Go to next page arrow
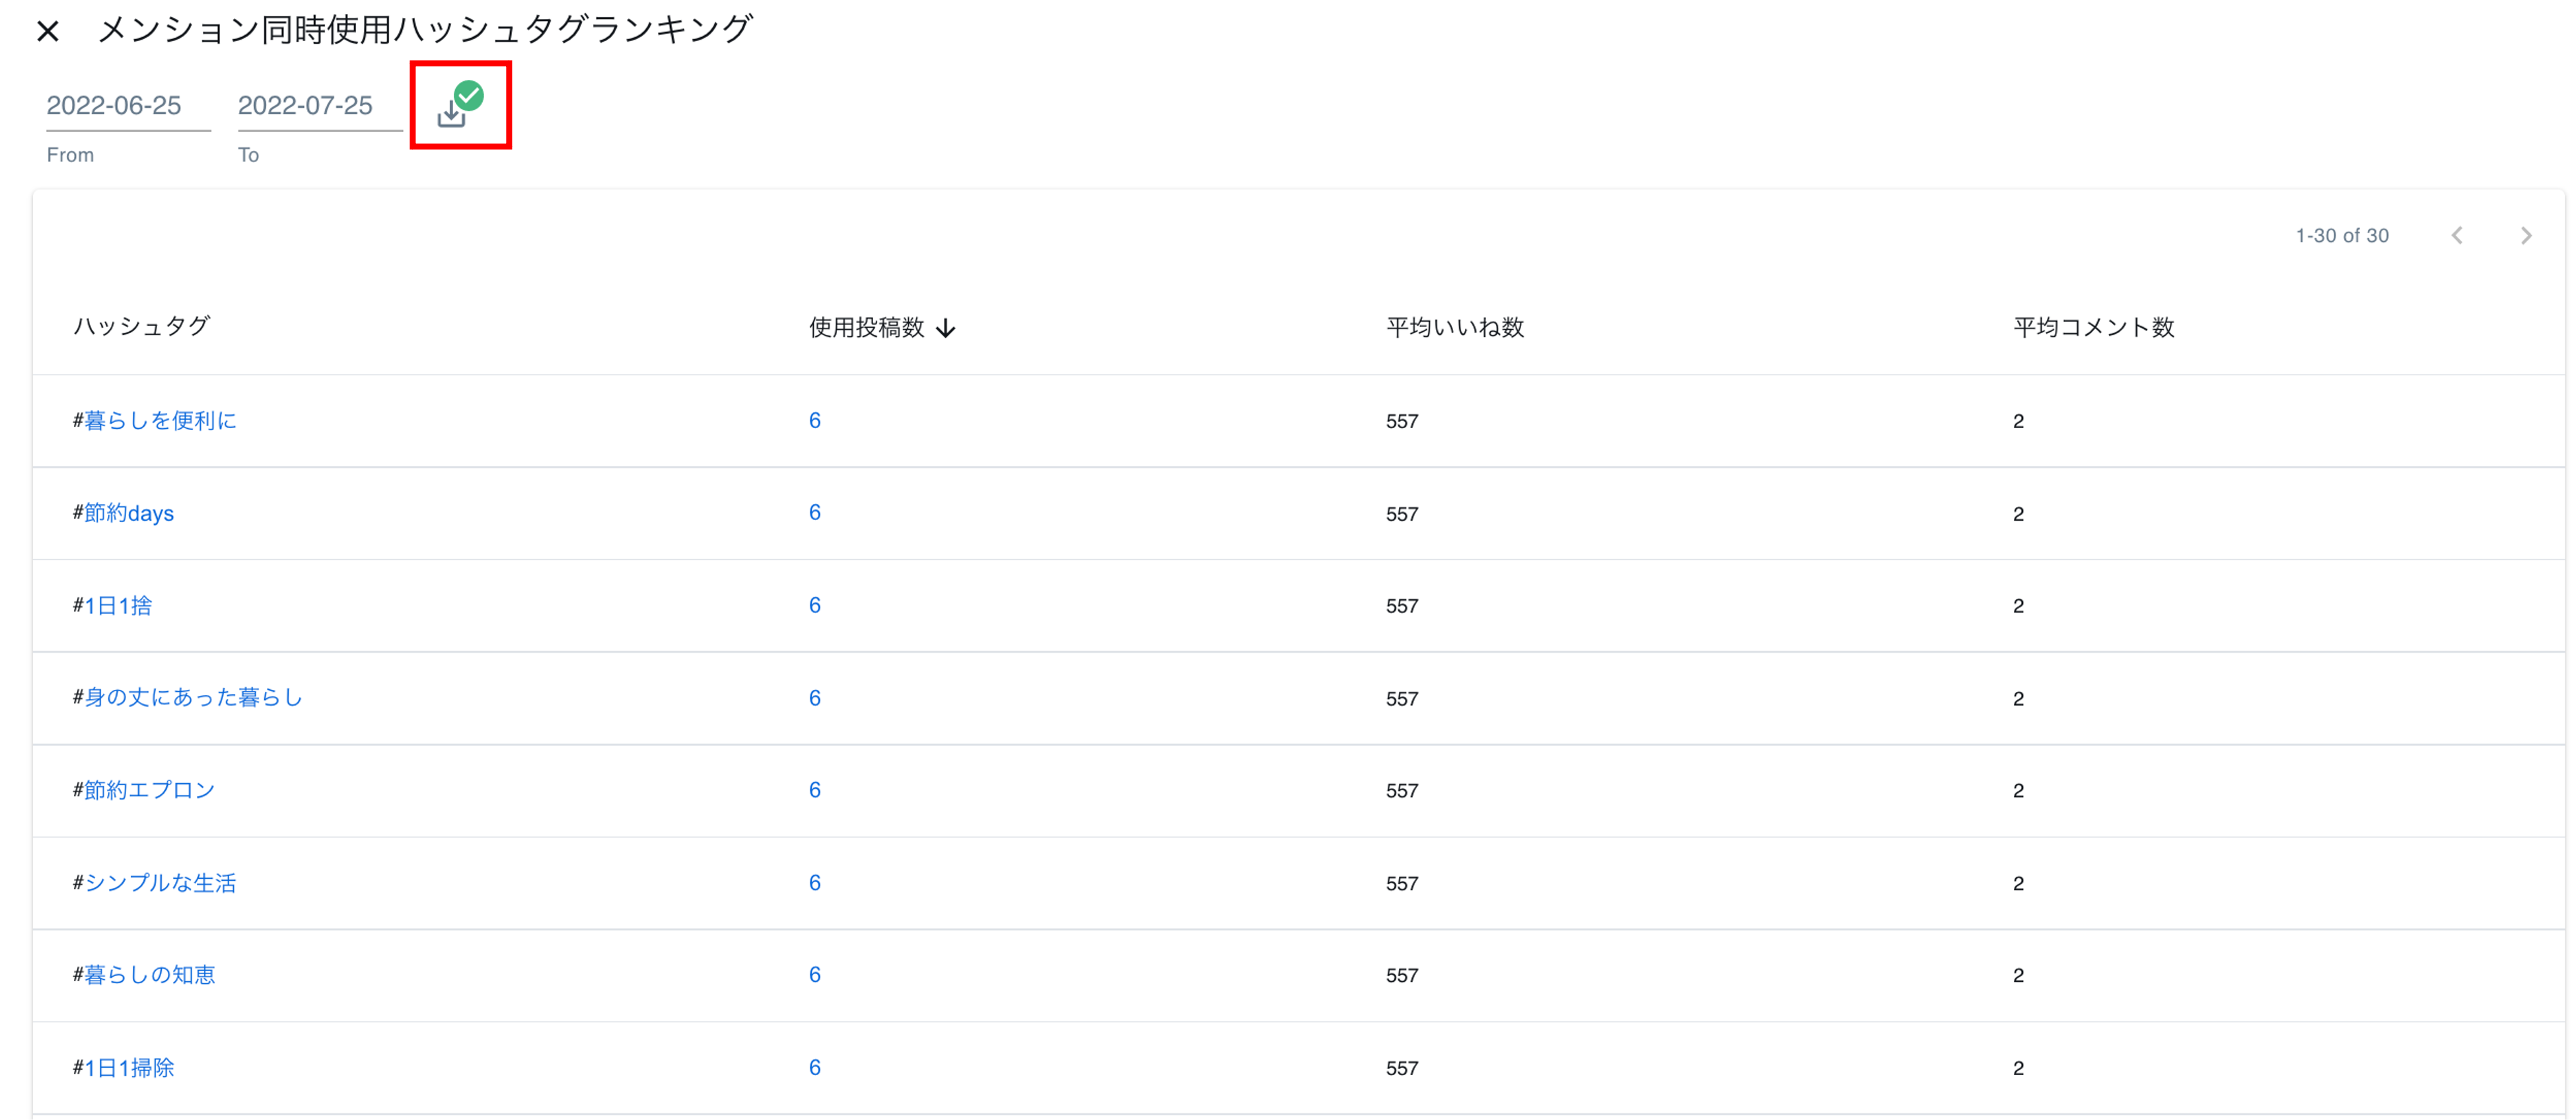This screenshot has width=2576, height=1120. pyautogui.click(x=2526, y=235)
